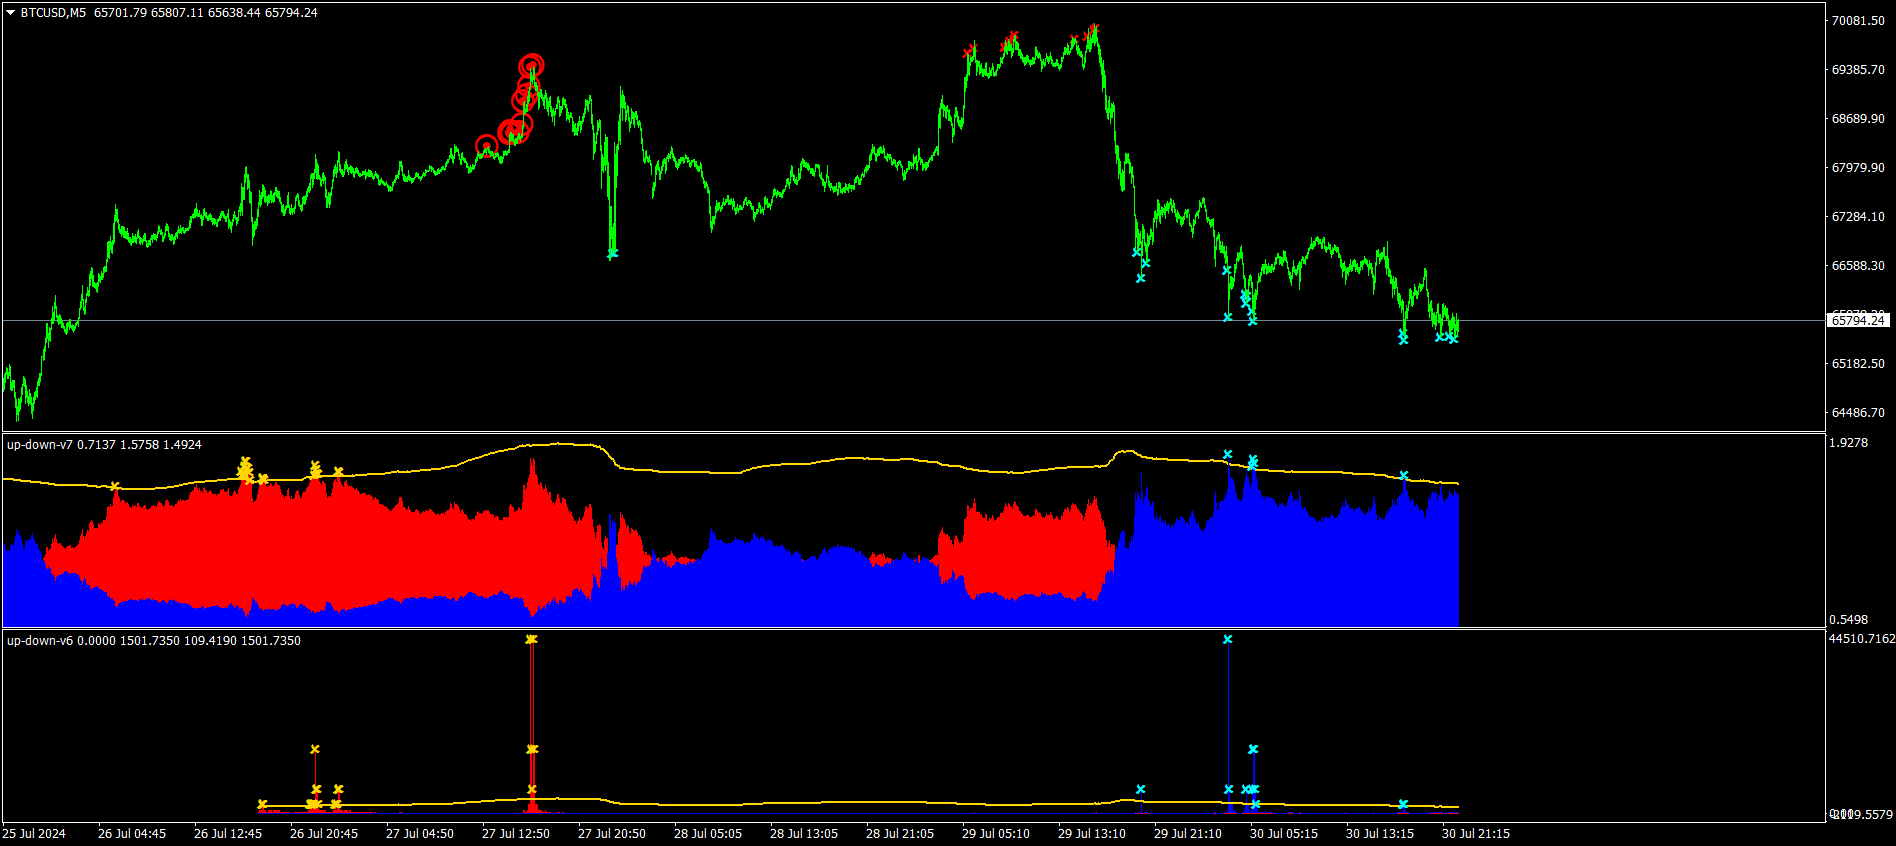Image resolution: width=1896 pixels, height=846 pixels.
Task: Click the 64486.70 price scale label
Action: (x=1858, y=413)
